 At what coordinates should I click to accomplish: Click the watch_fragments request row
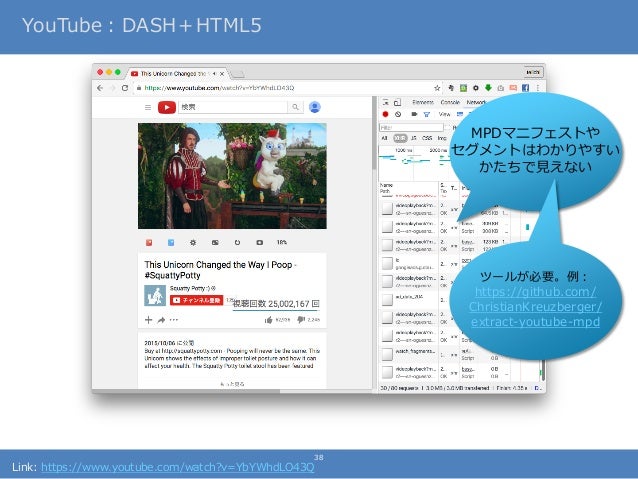pyautogui.click(x=460, y=354)
